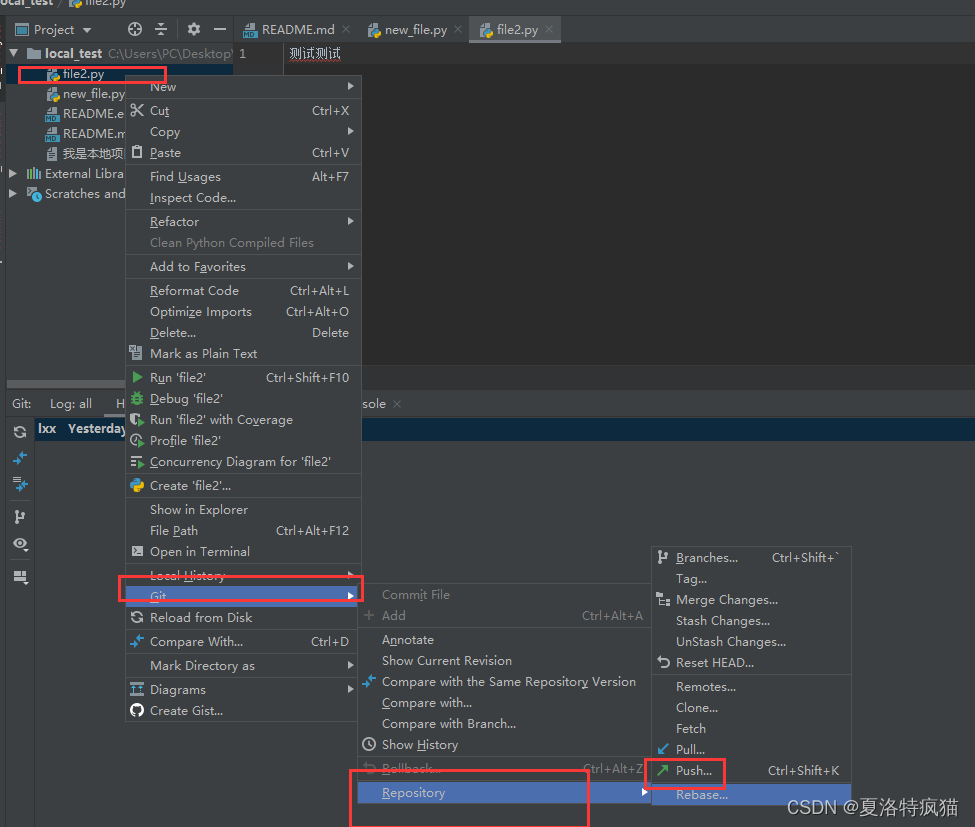This screenshot has height=827, width=975.
Task: Toggle Mark as Plain Text for file2
Action: [x=203, y=353]
